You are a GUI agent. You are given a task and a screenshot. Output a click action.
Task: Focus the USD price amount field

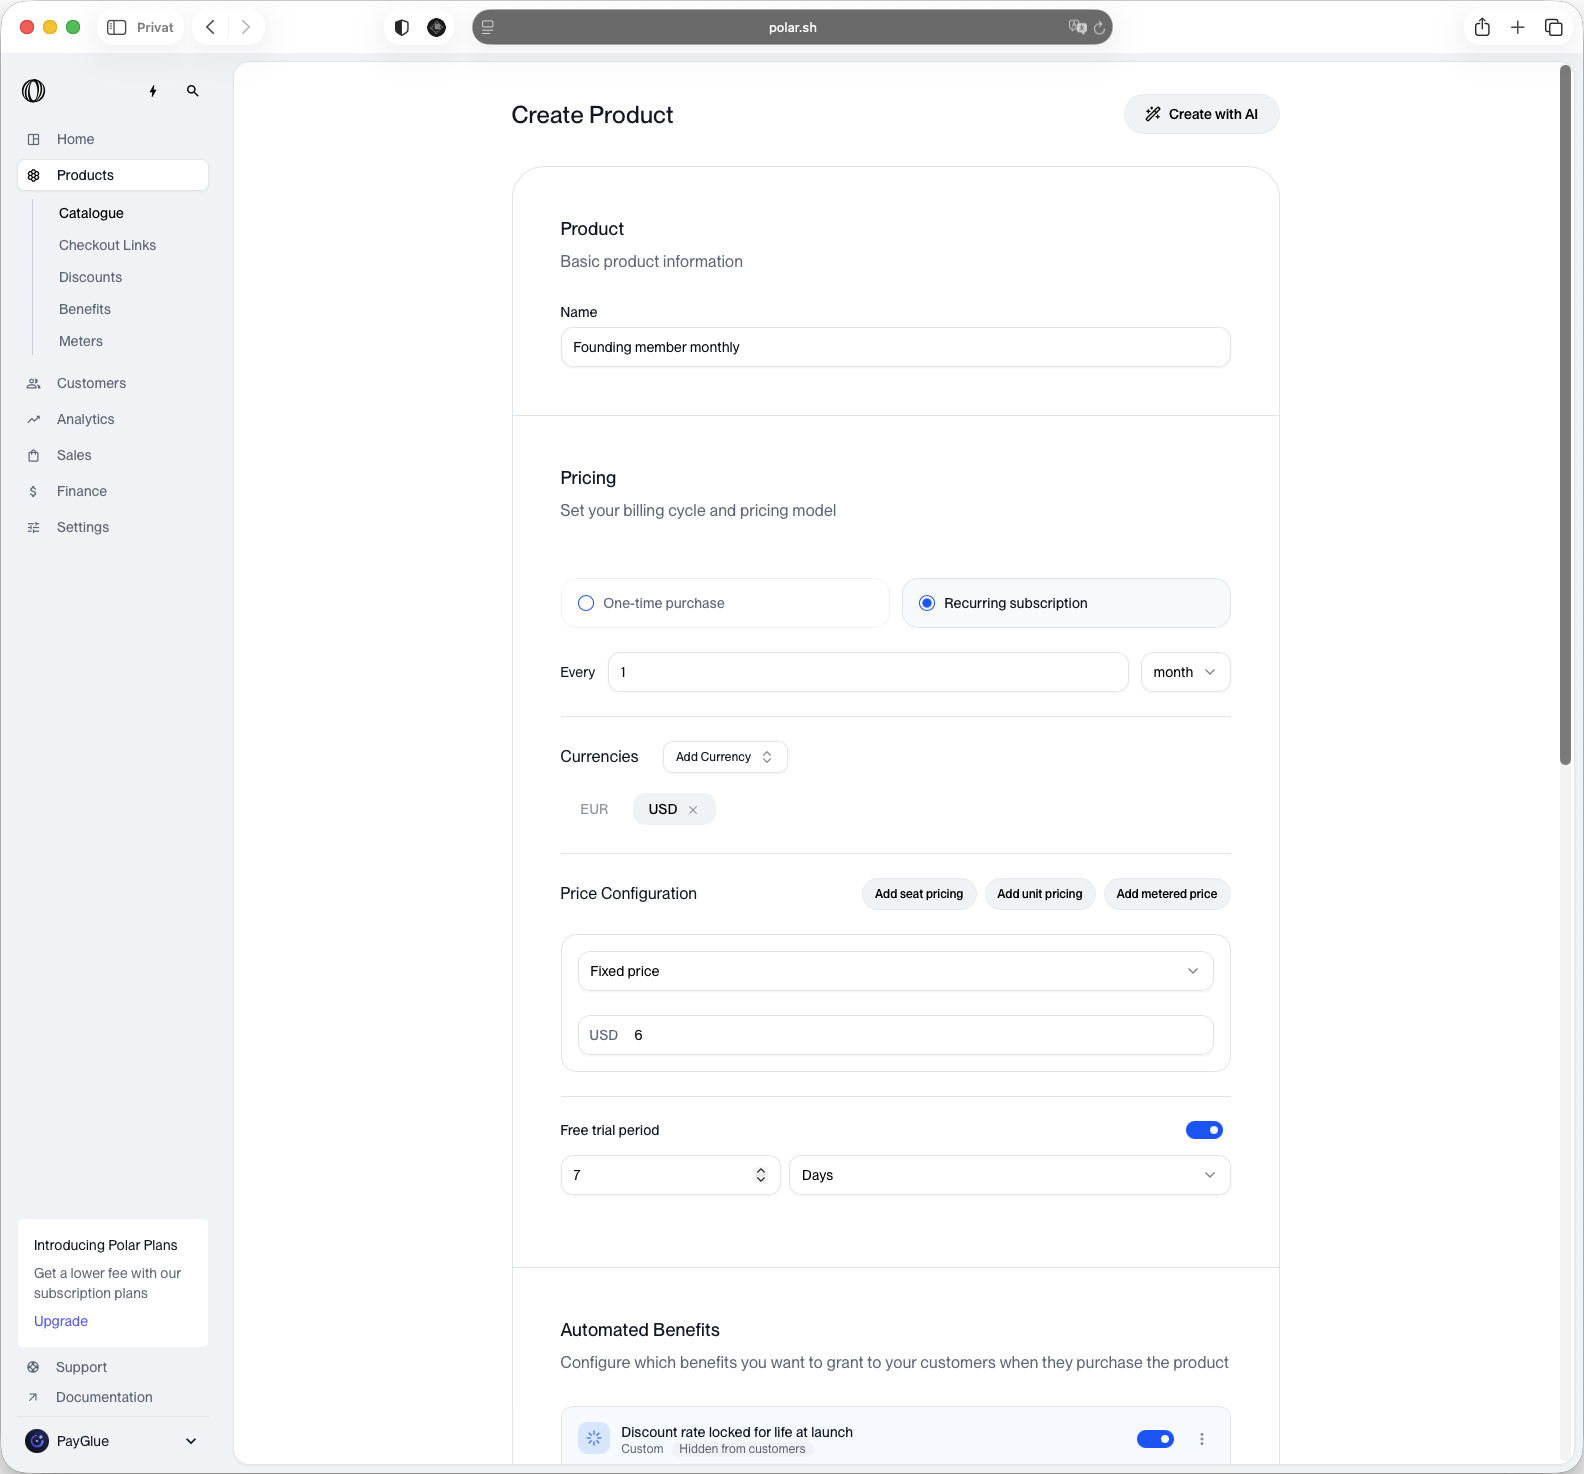coord(896,1035)
